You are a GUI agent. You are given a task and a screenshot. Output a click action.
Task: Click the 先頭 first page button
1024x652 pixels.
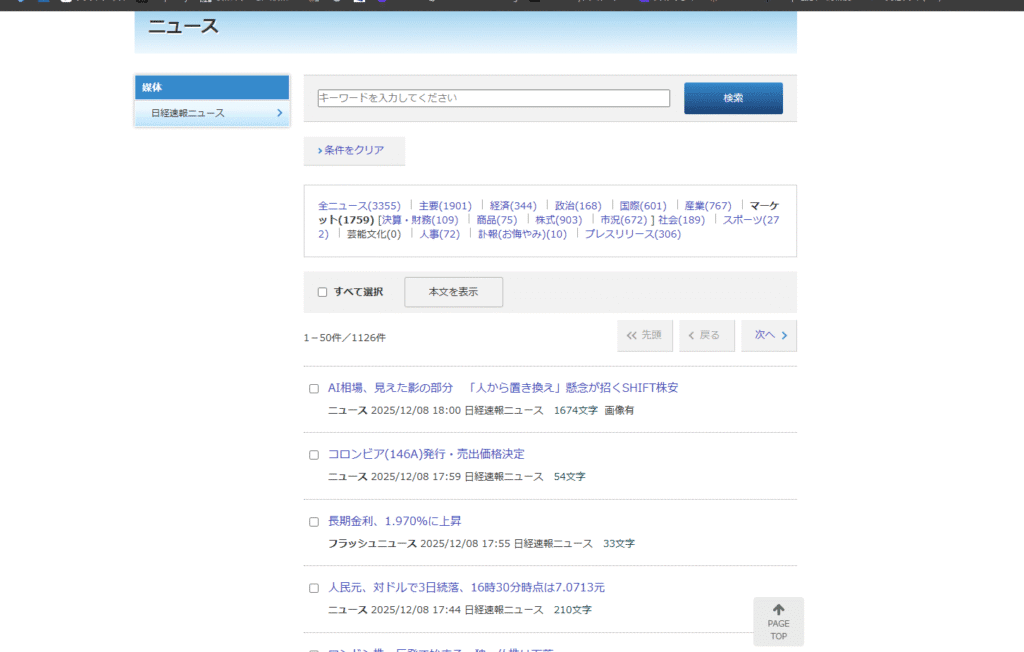point(645,336)
